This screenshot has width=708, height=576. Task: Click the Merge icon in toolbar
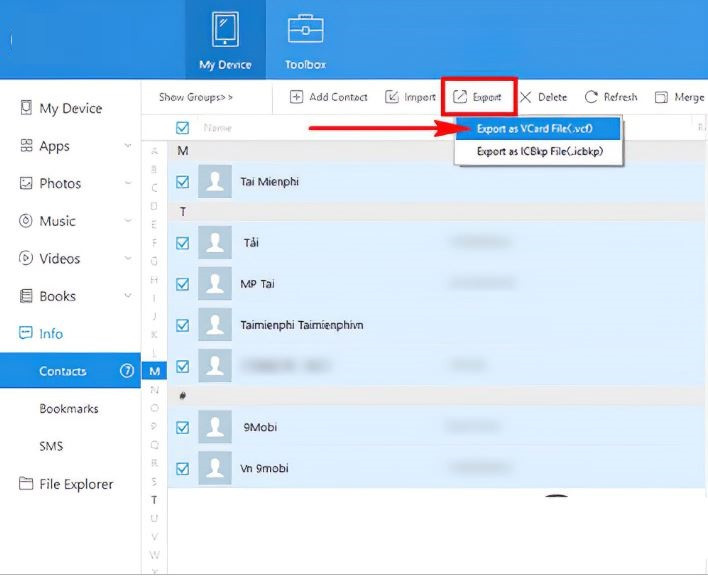pyautogui.click(x=661, y=97)
